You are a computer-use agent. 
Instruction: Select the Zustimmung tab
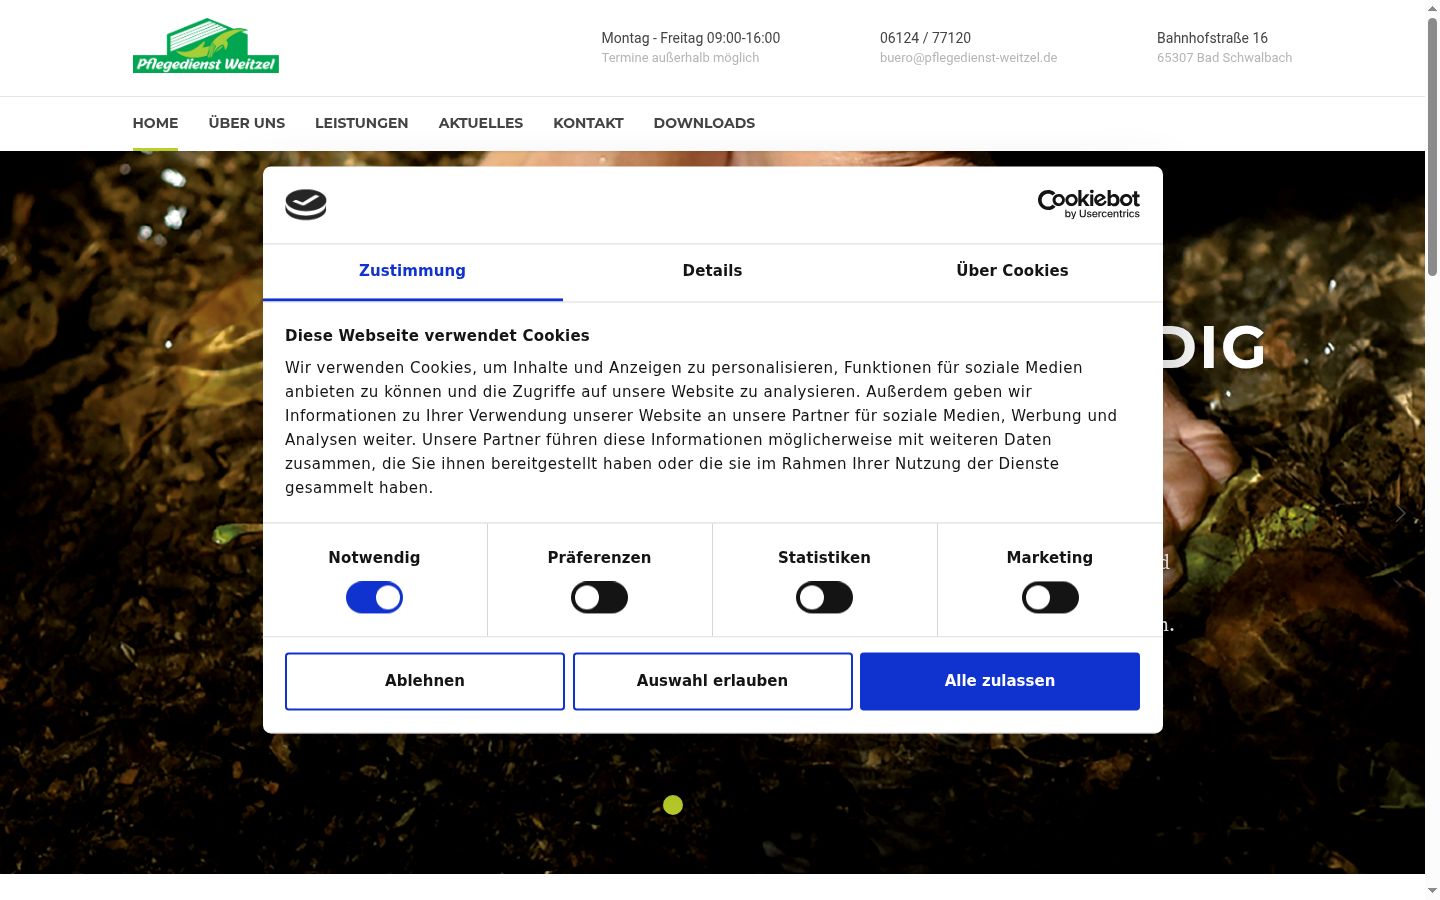(412, 271)
